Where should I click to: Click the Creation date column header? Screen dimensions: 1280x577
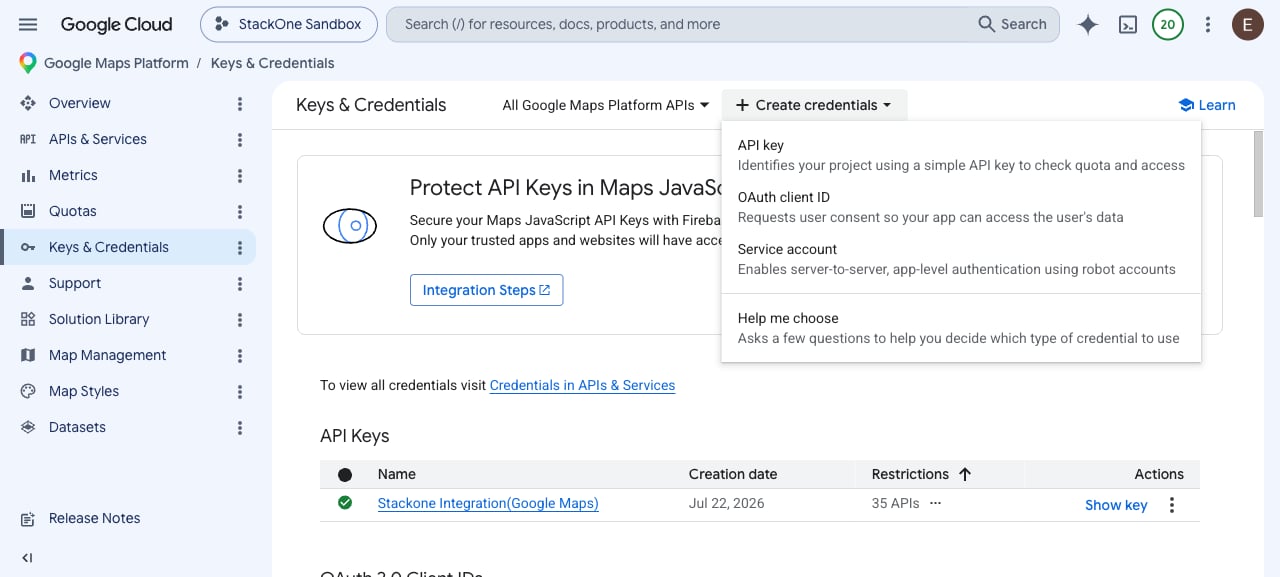click(x=733, y=474)
